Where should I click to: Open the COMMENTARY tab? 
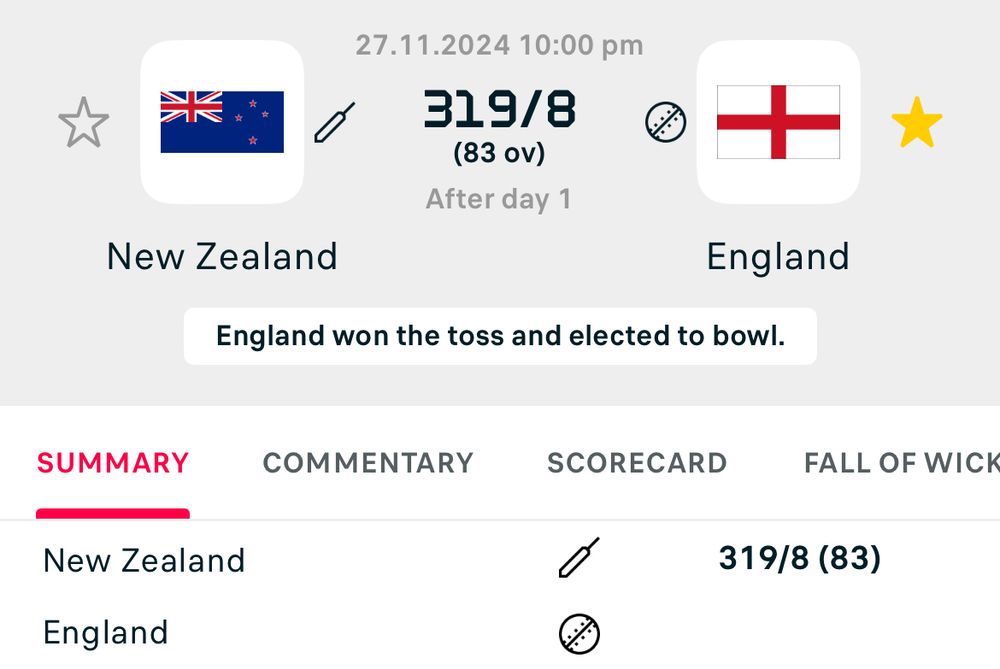point(368,463)
